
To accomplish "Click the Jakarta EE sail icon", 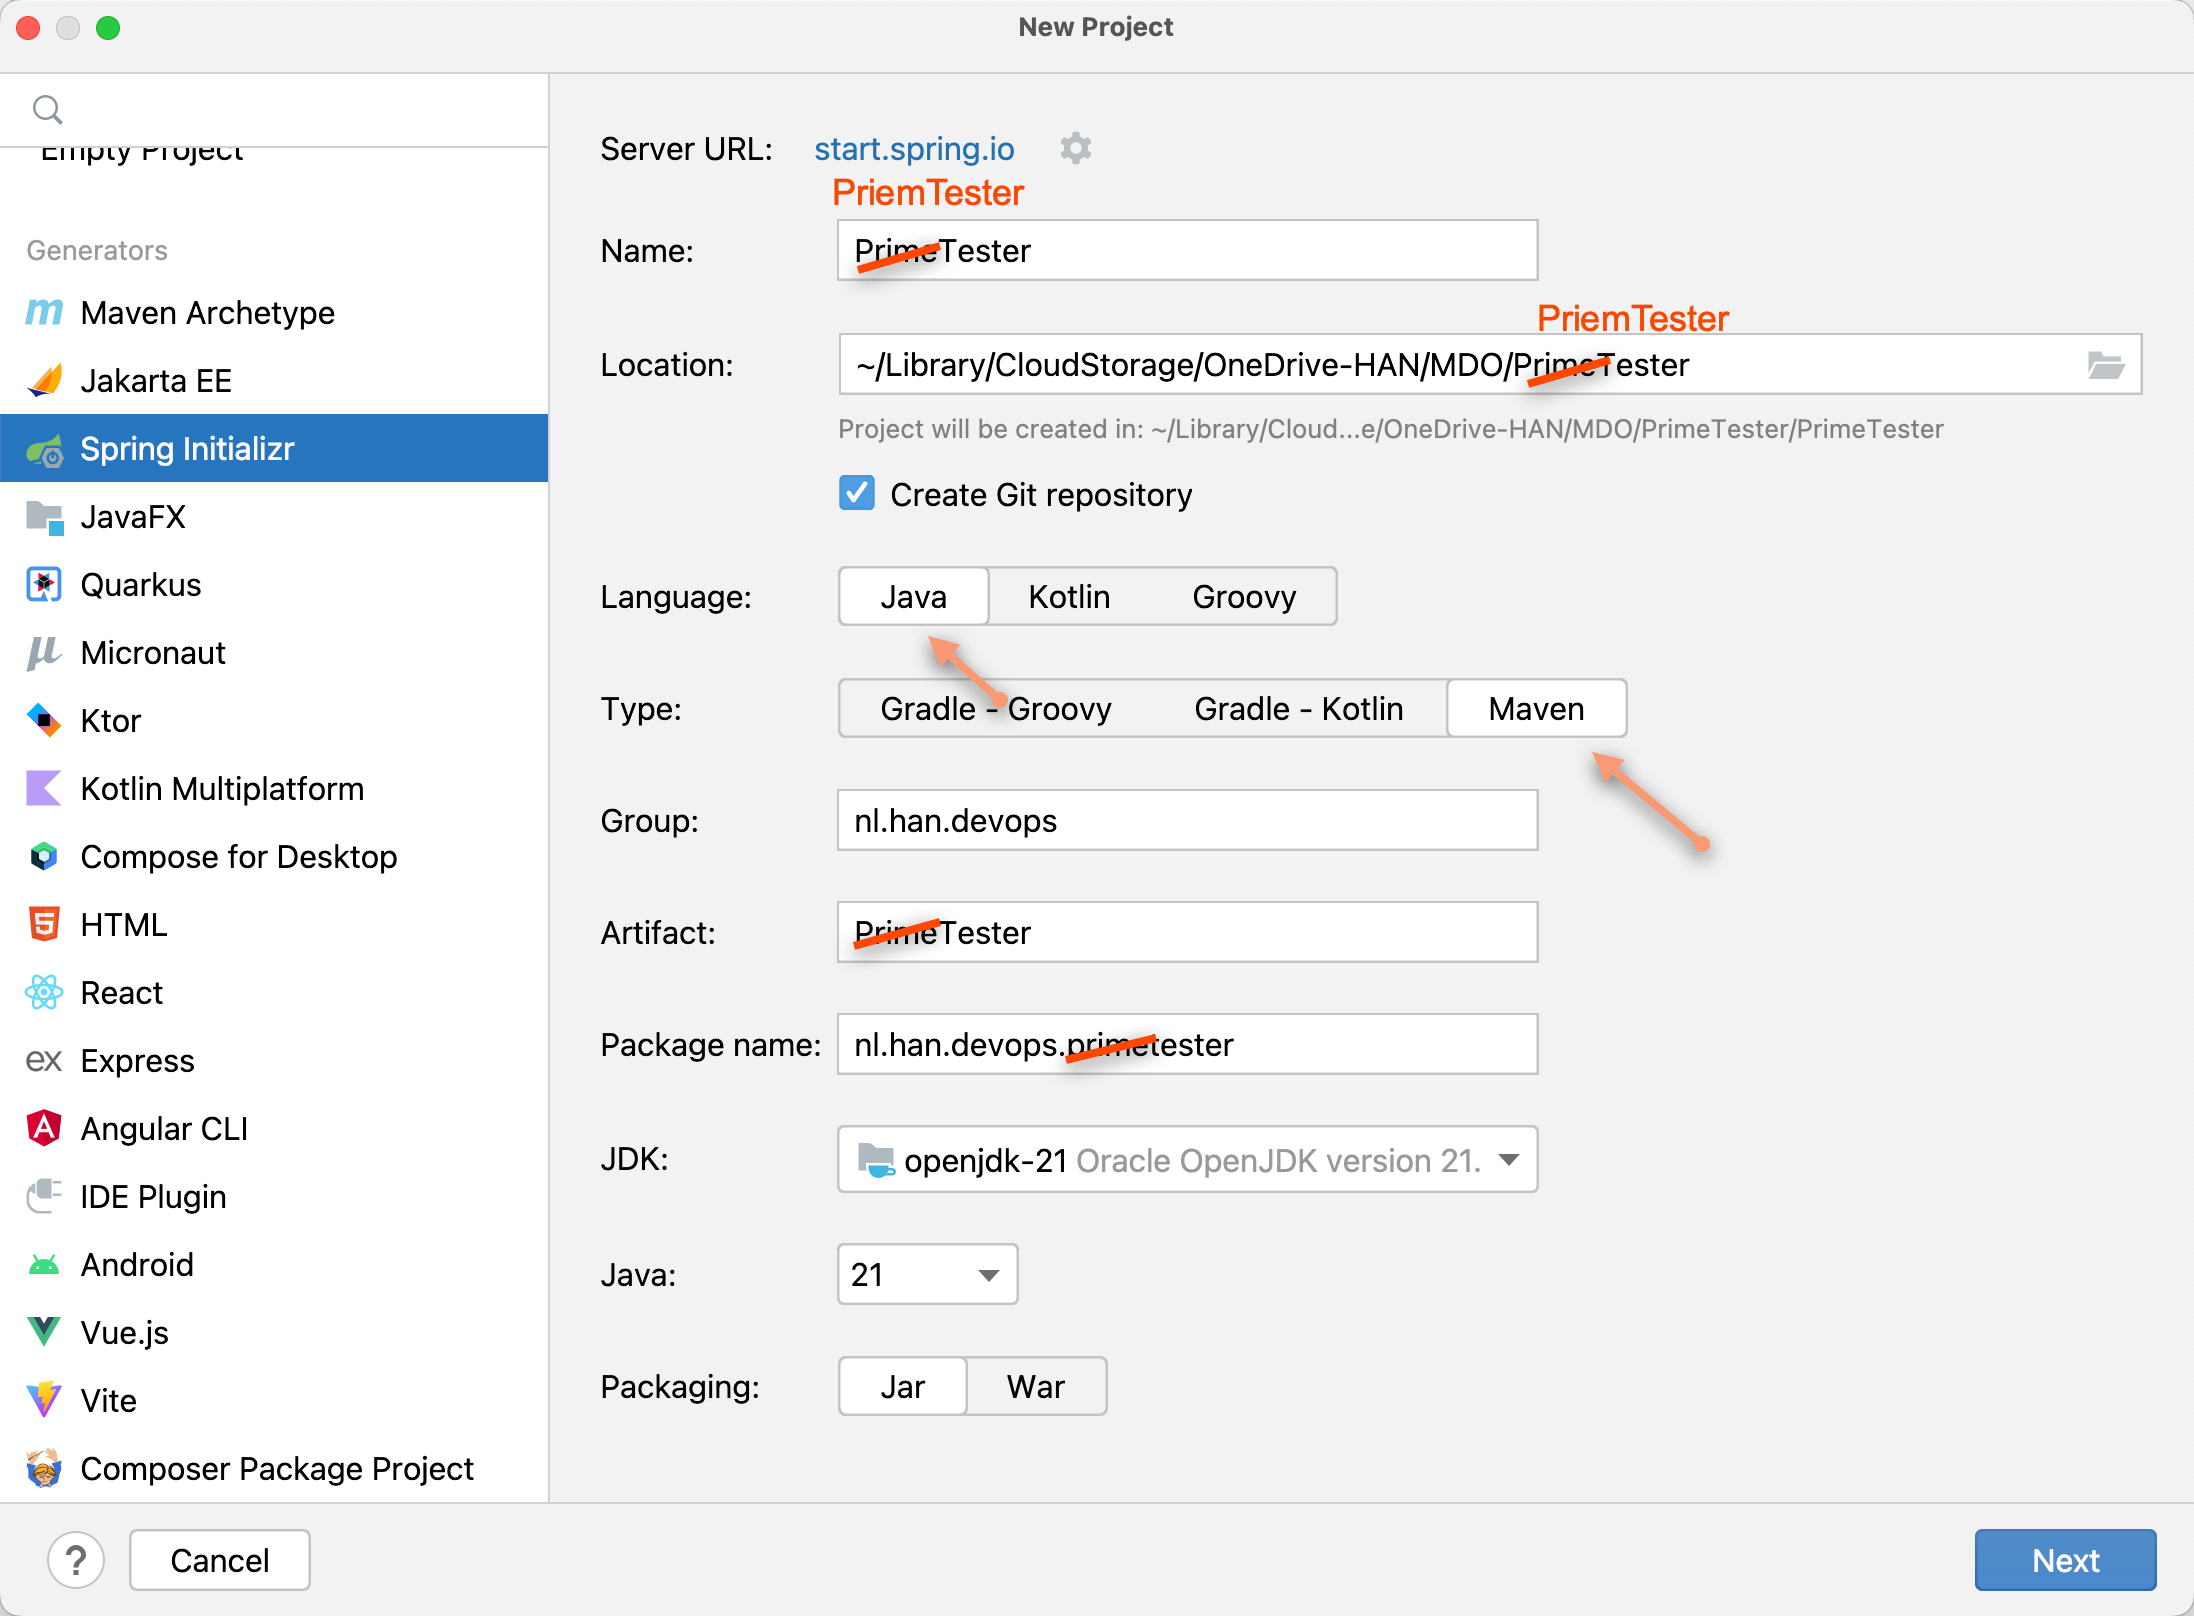I will (x=44, y=381).
